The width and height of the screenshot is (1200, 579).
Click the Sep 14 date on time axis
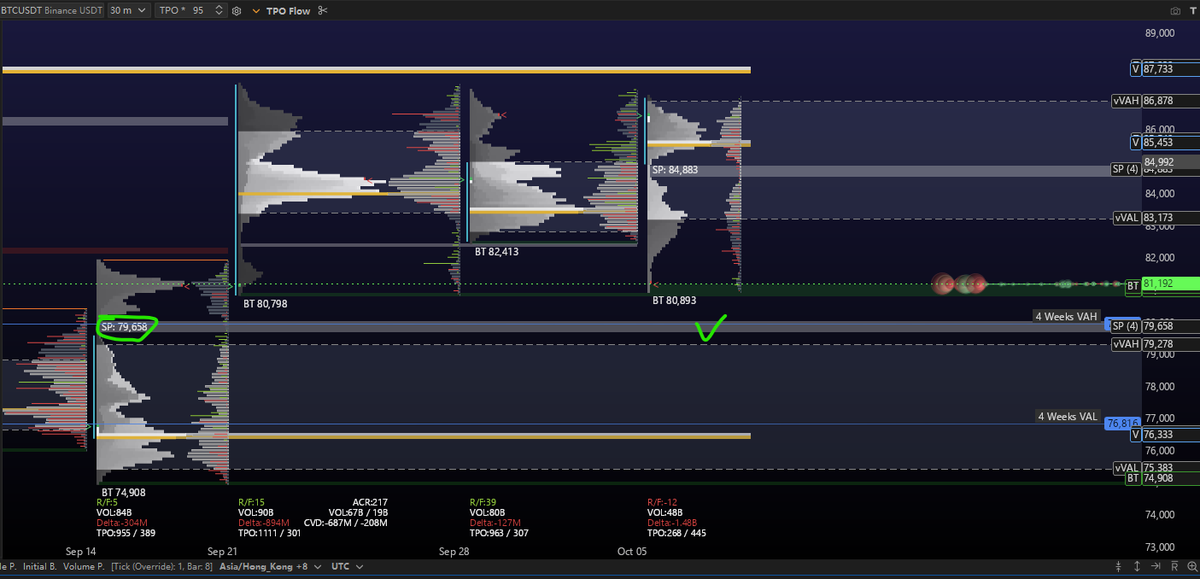[81, 551]
